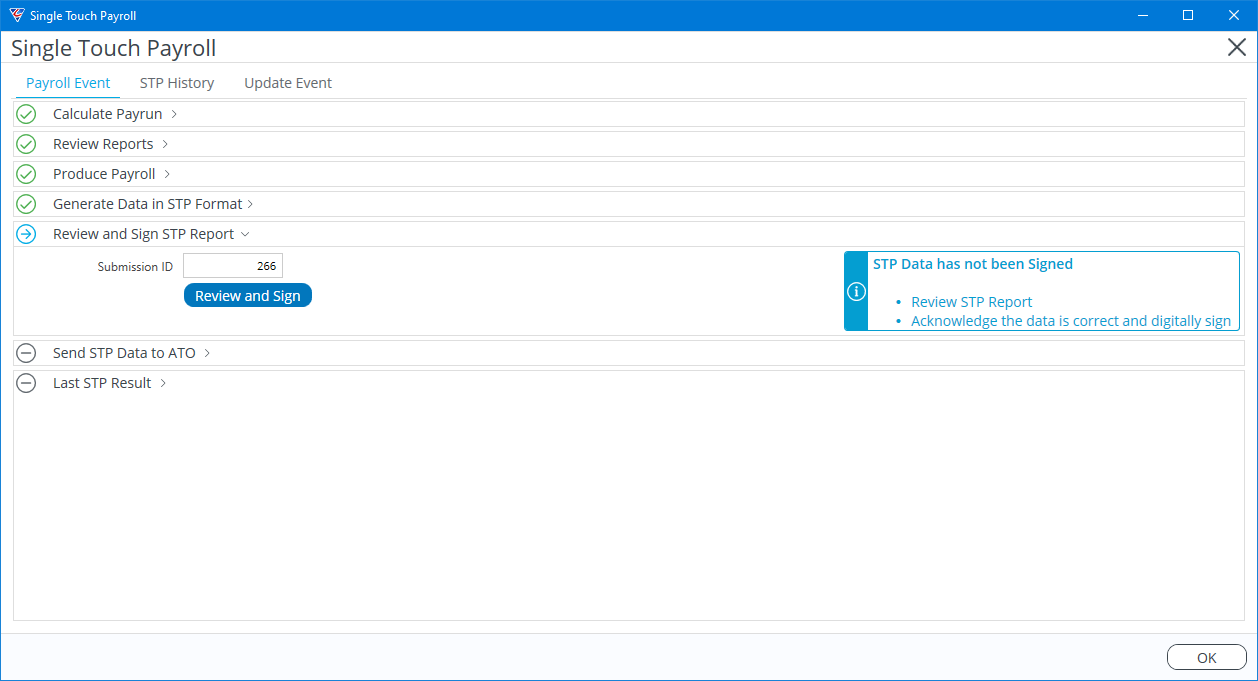Maximize the Single Touch Payroll window
Image resolution: width=1258 pixels, height=681 pixels.
(1188, 15)
